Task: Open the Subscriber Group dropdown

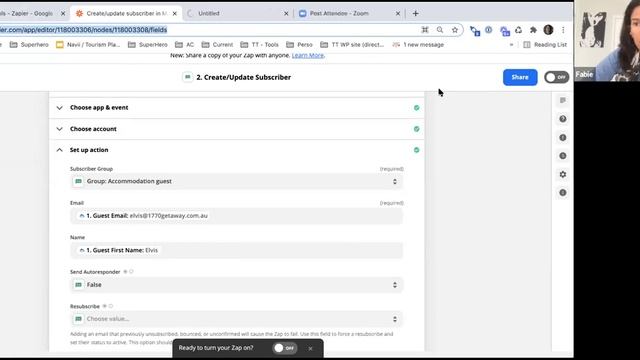Action: (x=237, y=181)
